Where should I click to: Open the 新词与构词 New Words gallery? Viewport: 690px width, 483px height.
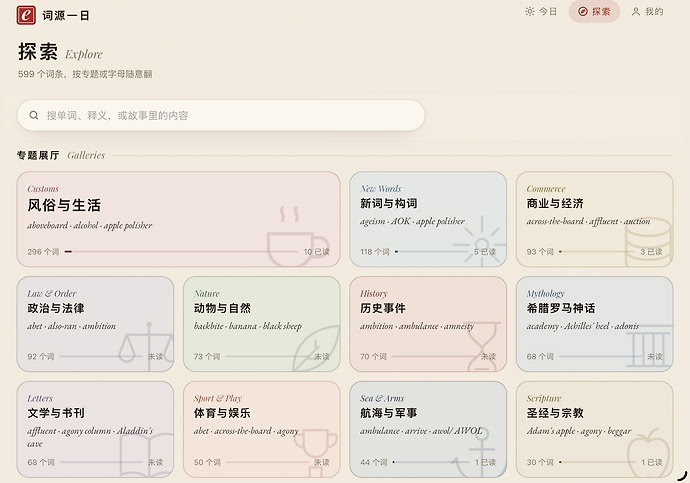tap(428, 219)
